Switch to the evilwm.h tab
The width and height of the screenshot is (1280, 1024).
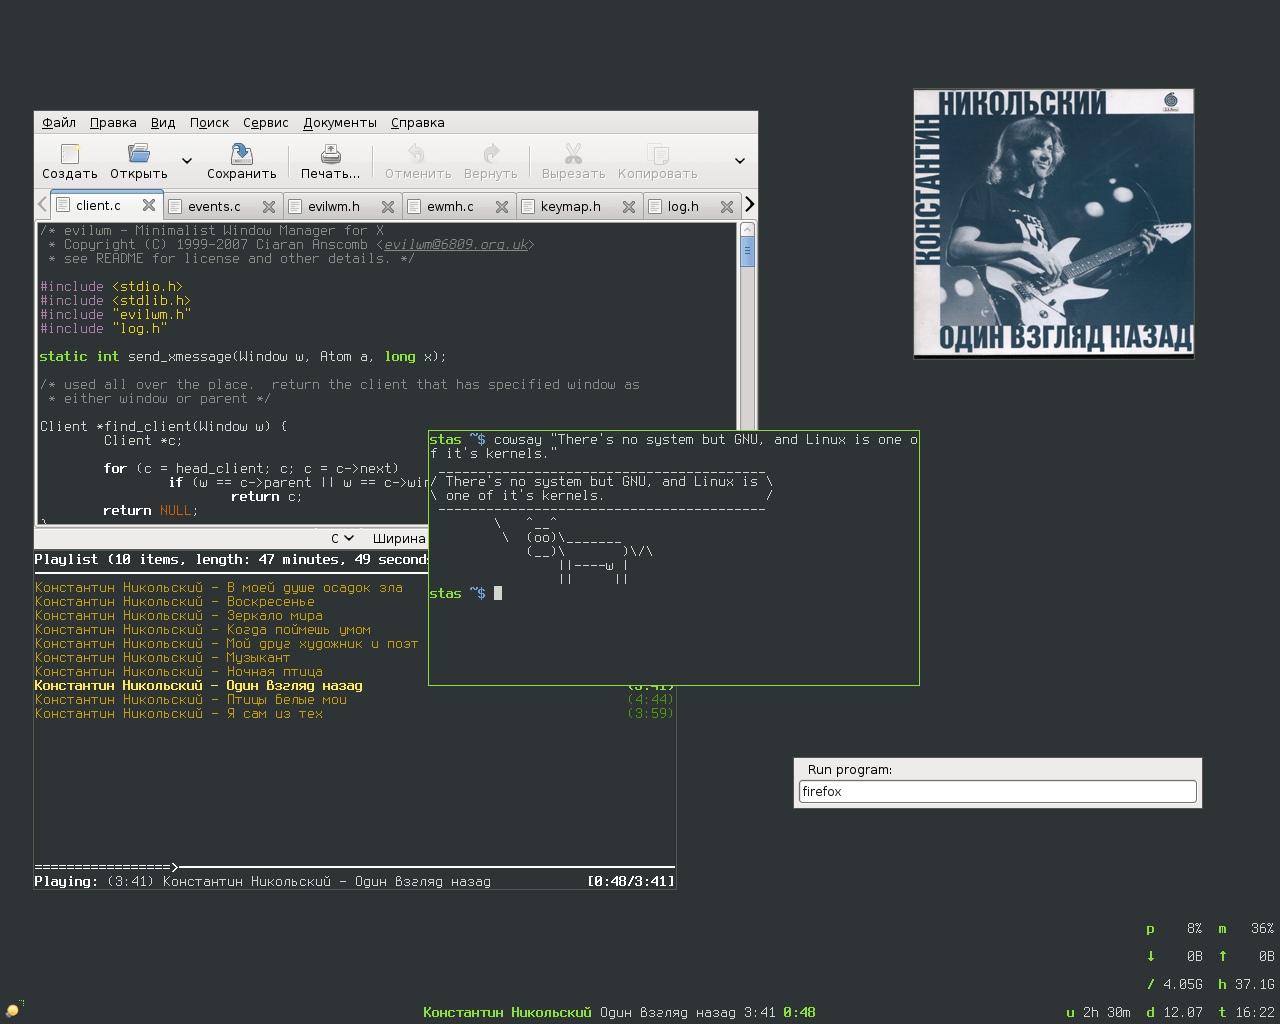click(333, 207)
